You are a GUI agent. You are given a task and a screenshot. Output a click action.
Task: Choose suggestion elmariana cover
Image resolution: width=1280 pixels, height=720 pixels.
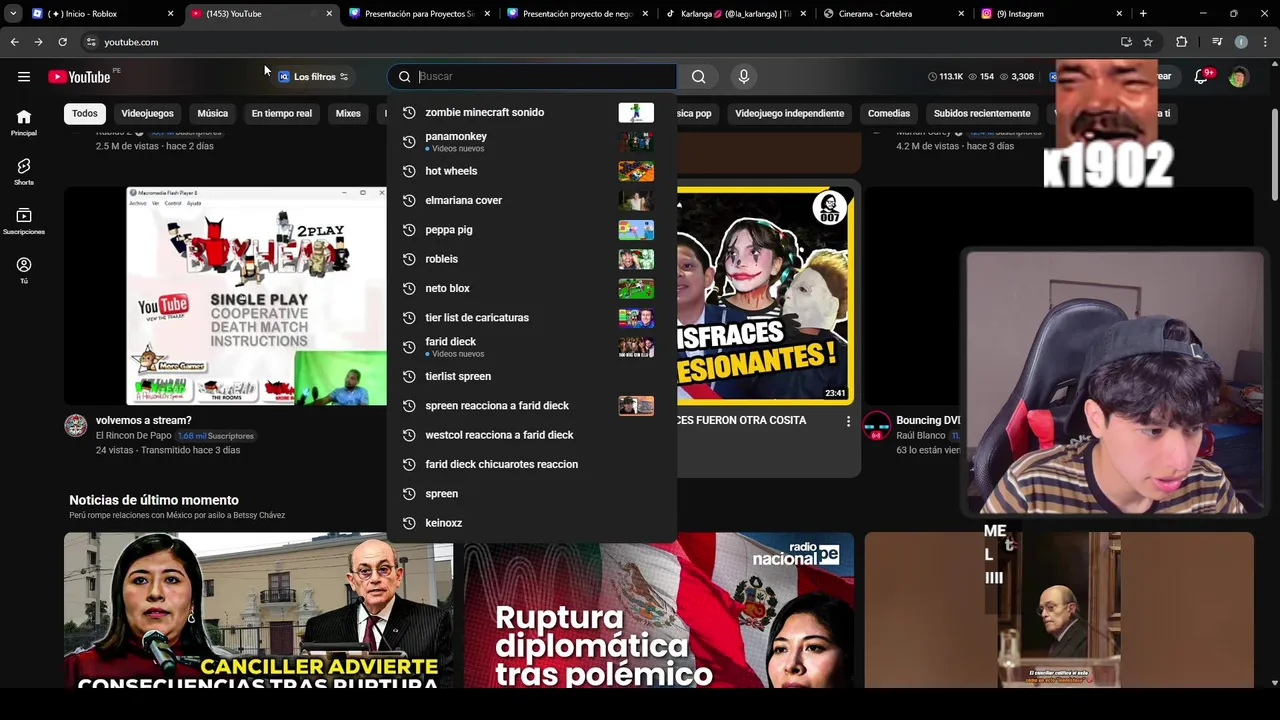coord(532,200)
